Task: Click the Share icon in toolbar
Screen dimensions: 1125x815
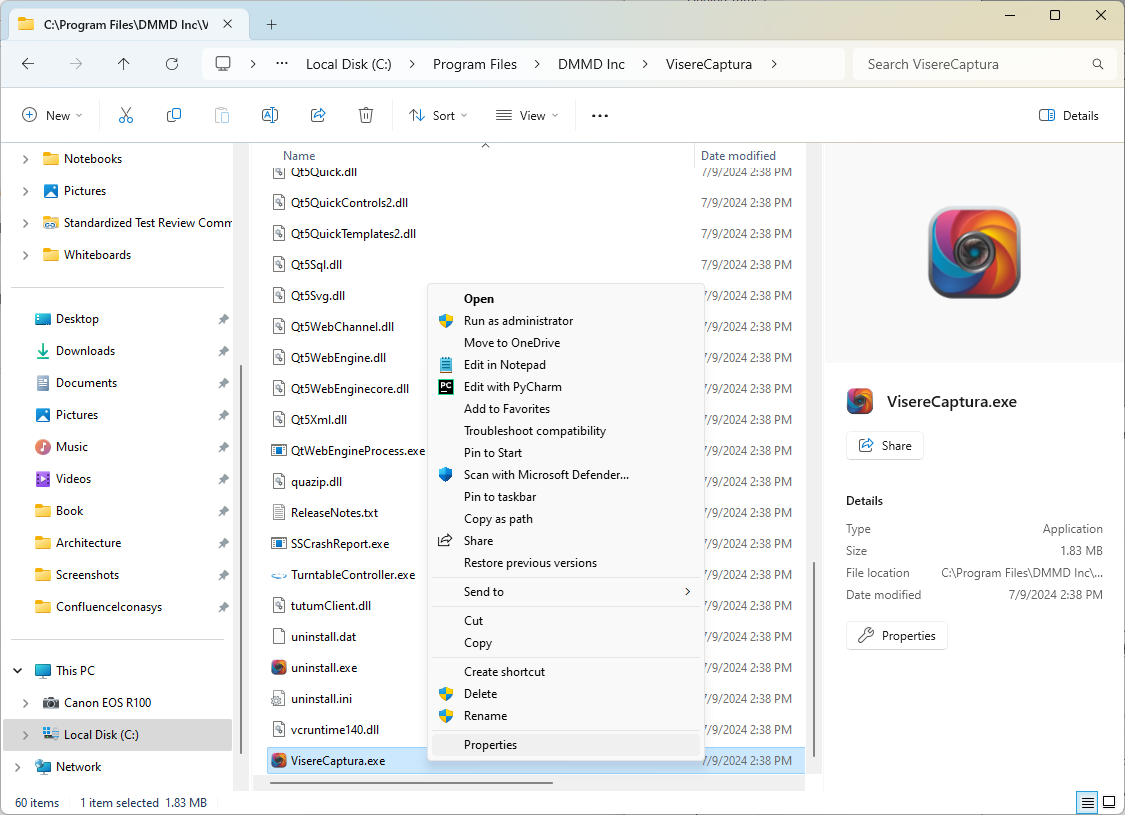Action: tap(318, 116)
